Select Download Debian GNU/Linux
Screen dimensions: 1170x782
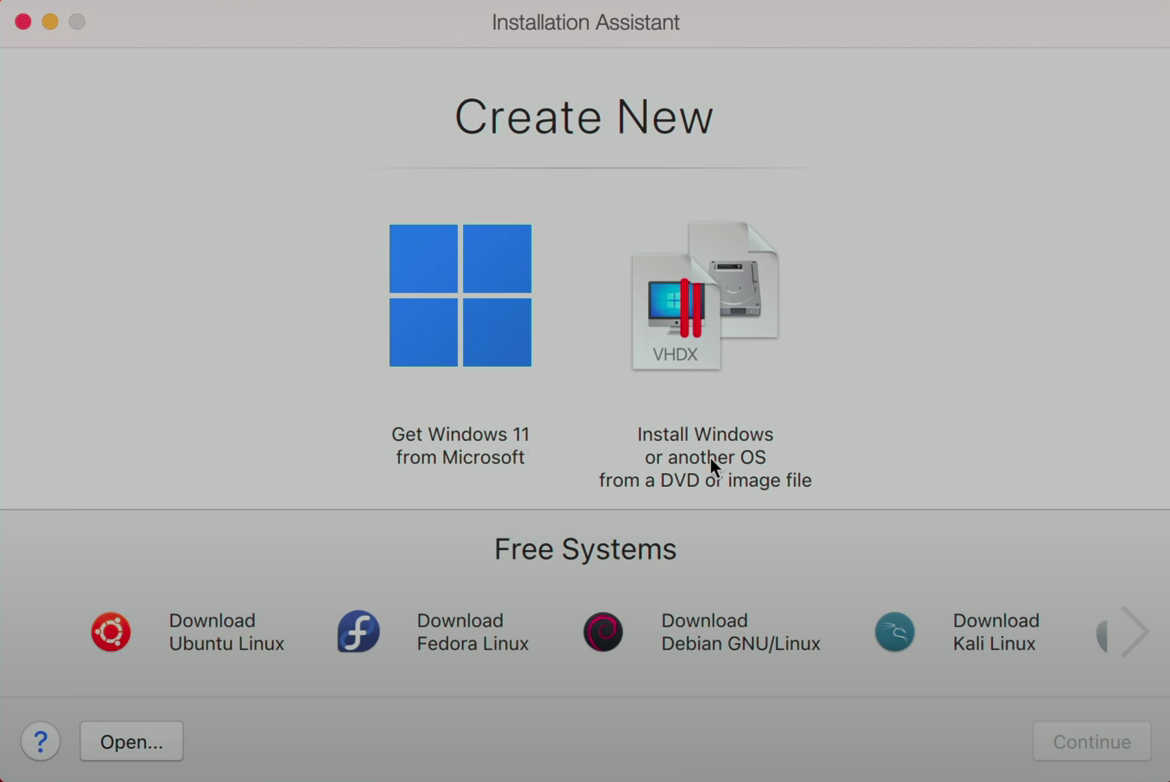coord(740,632)
